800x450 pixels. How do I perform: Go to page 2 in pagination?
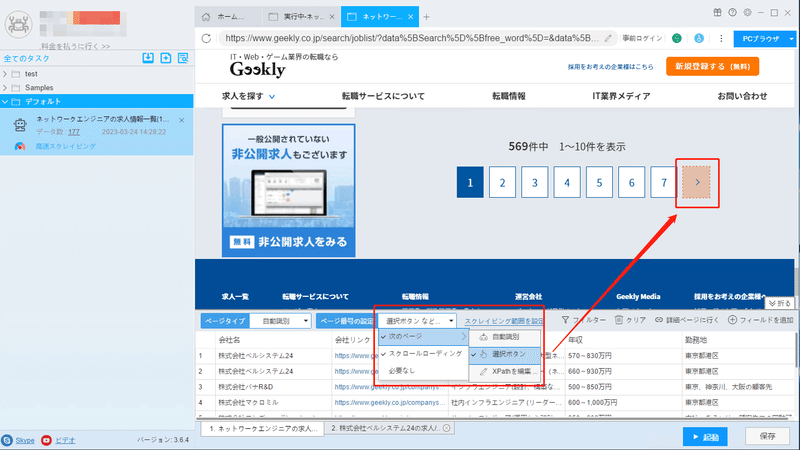point(502,182)
